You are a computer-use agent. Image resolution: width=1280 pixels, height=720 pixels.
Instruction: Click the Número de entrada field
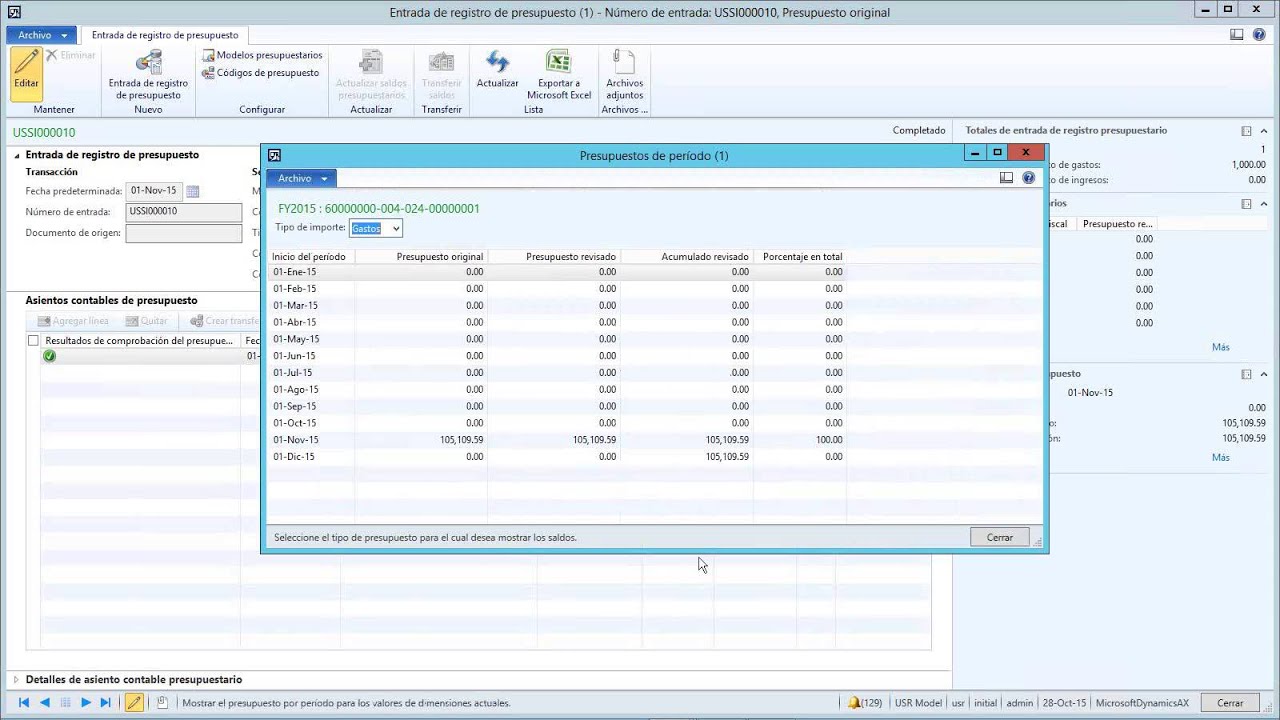pyautogui.click(x=184, y=212)
